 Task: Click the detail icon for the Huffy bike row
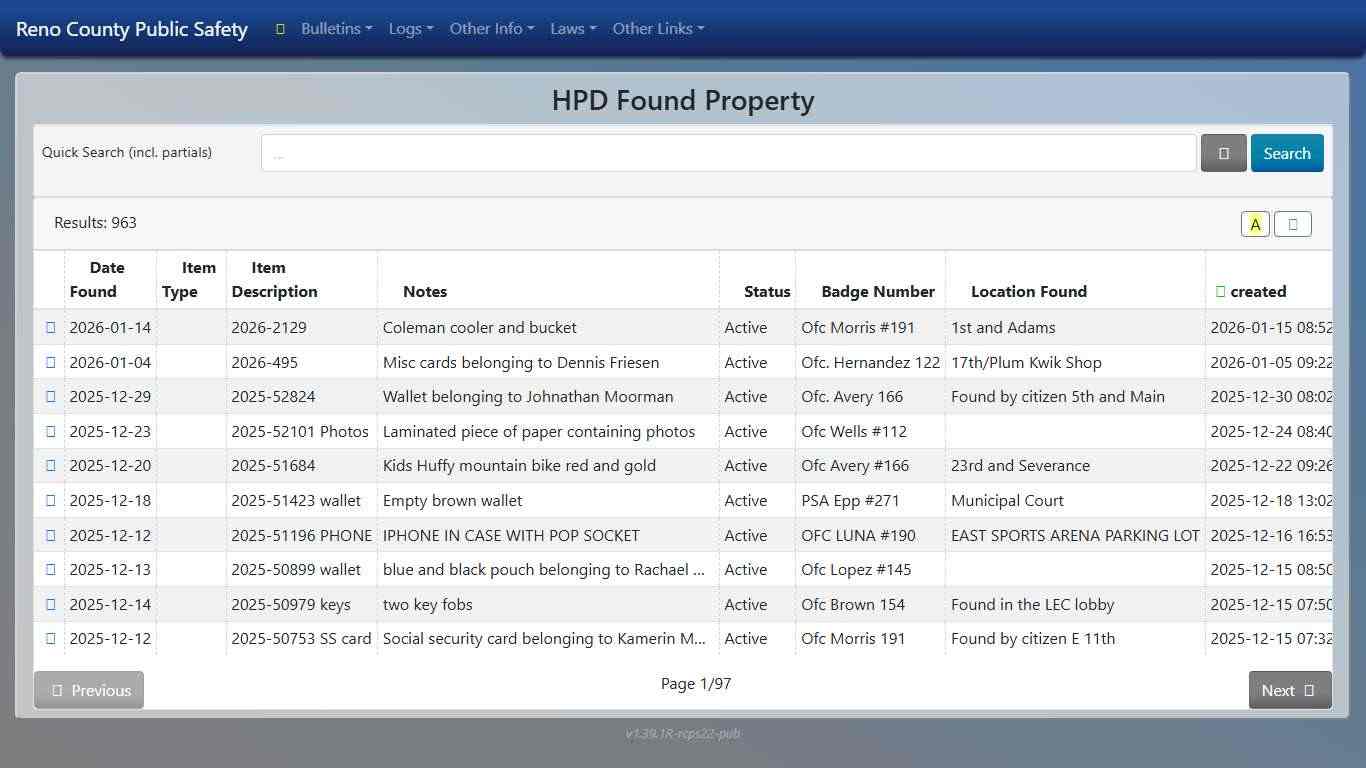(50, 465)
